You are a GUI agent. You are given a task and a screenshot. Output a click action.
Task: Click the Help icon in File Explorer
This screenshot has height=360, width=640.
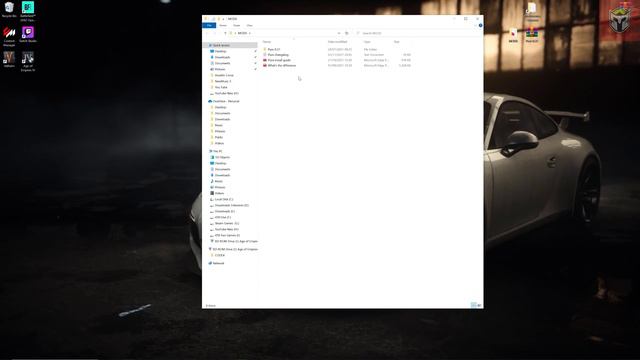(x=480, y=25)
